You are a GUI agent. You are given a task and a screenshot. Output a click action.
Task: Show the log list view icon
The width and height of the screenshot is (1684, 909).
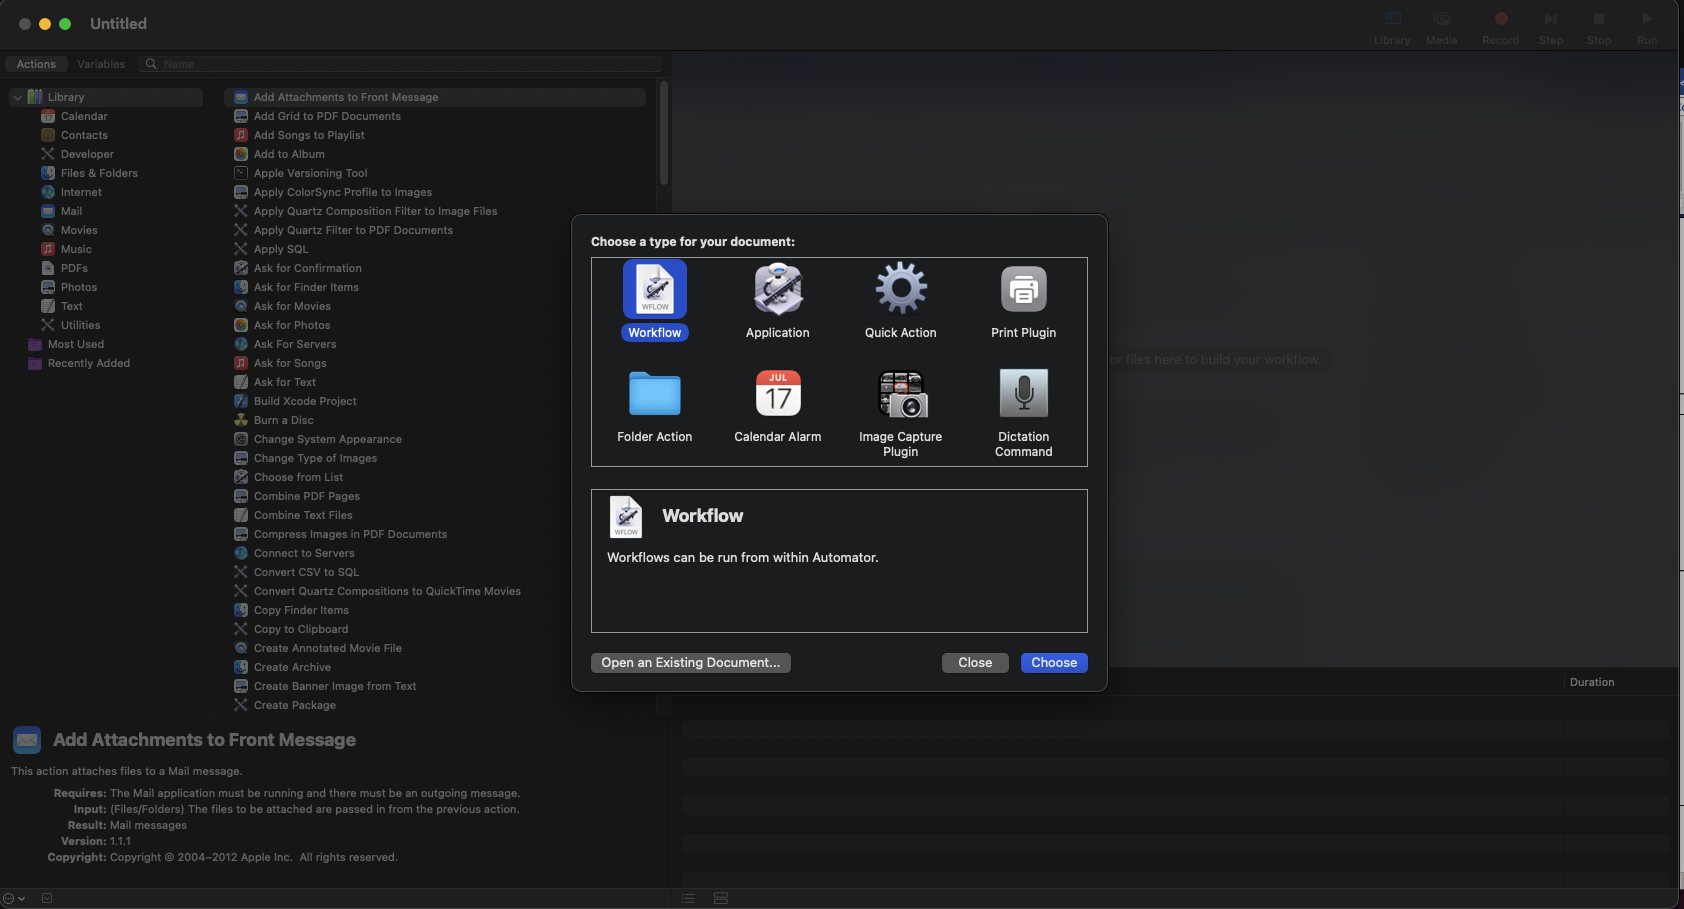(x=688, y=898)
